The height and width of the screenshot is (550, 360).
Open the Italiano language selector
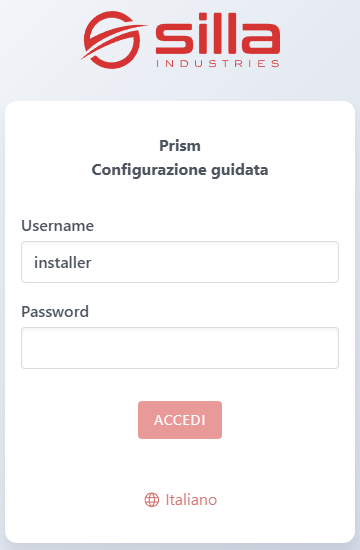180,500
